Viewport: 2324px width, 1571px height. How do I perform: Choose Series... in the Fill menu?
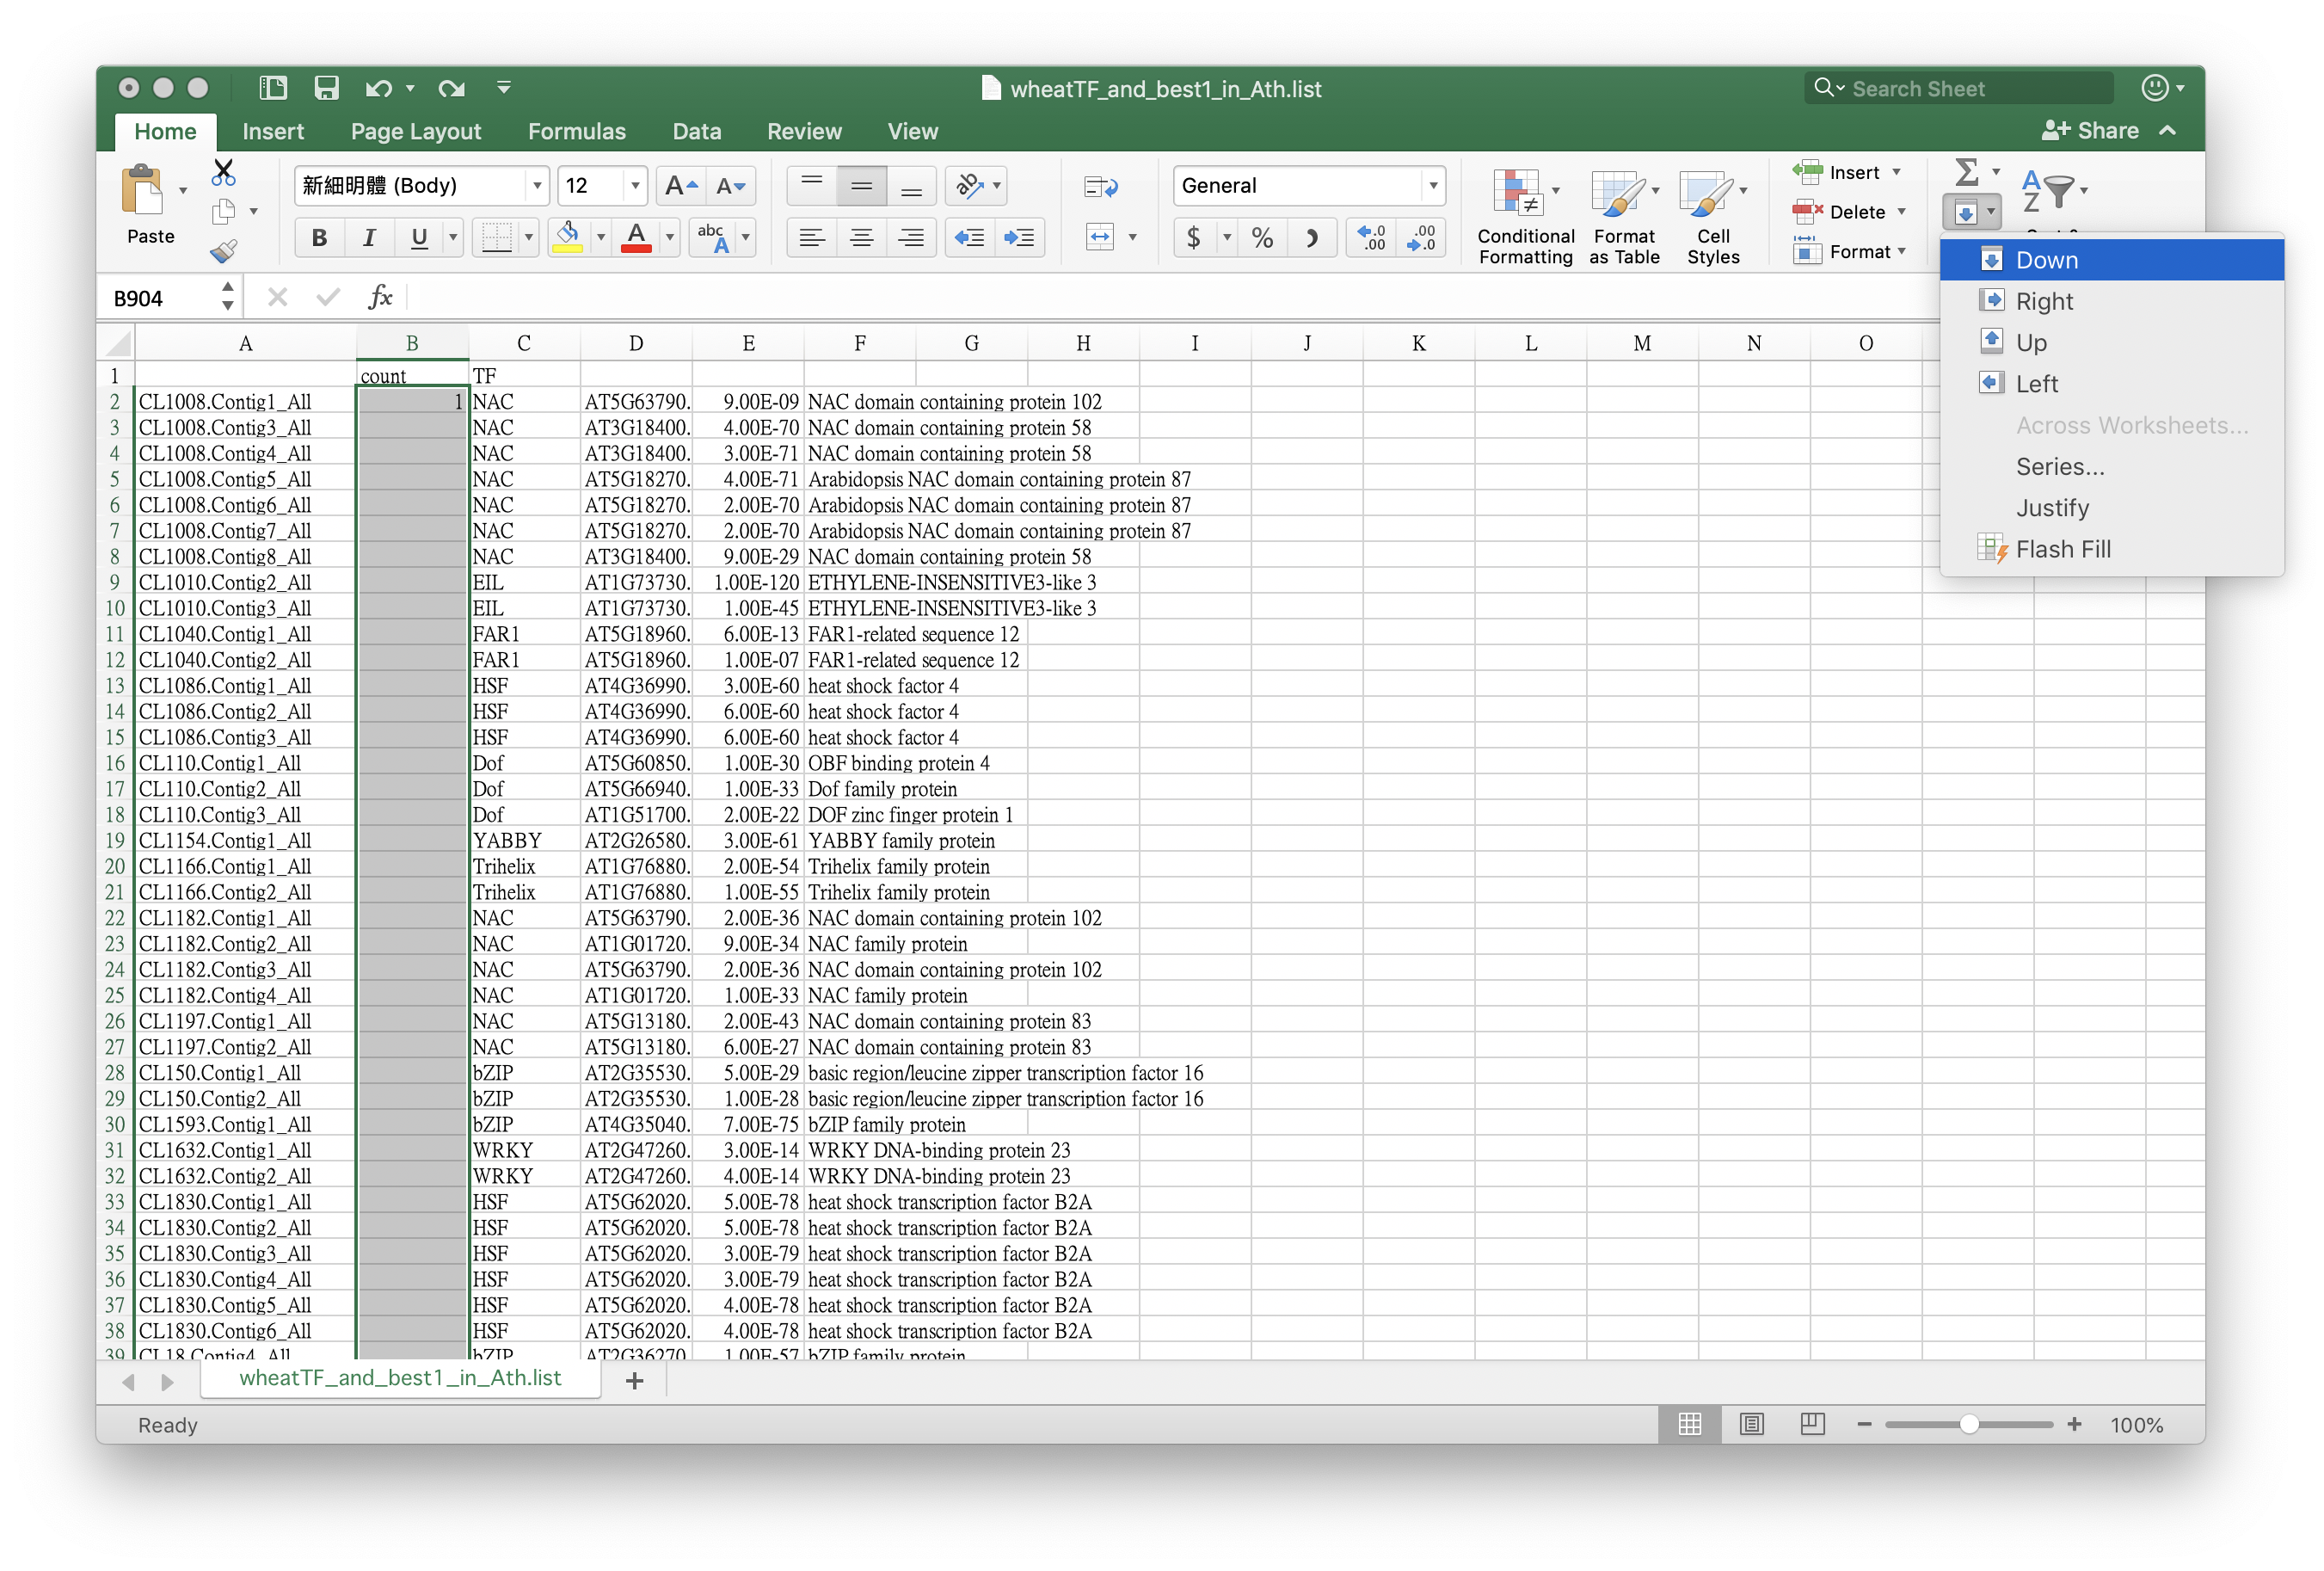tap(2111, 467)
